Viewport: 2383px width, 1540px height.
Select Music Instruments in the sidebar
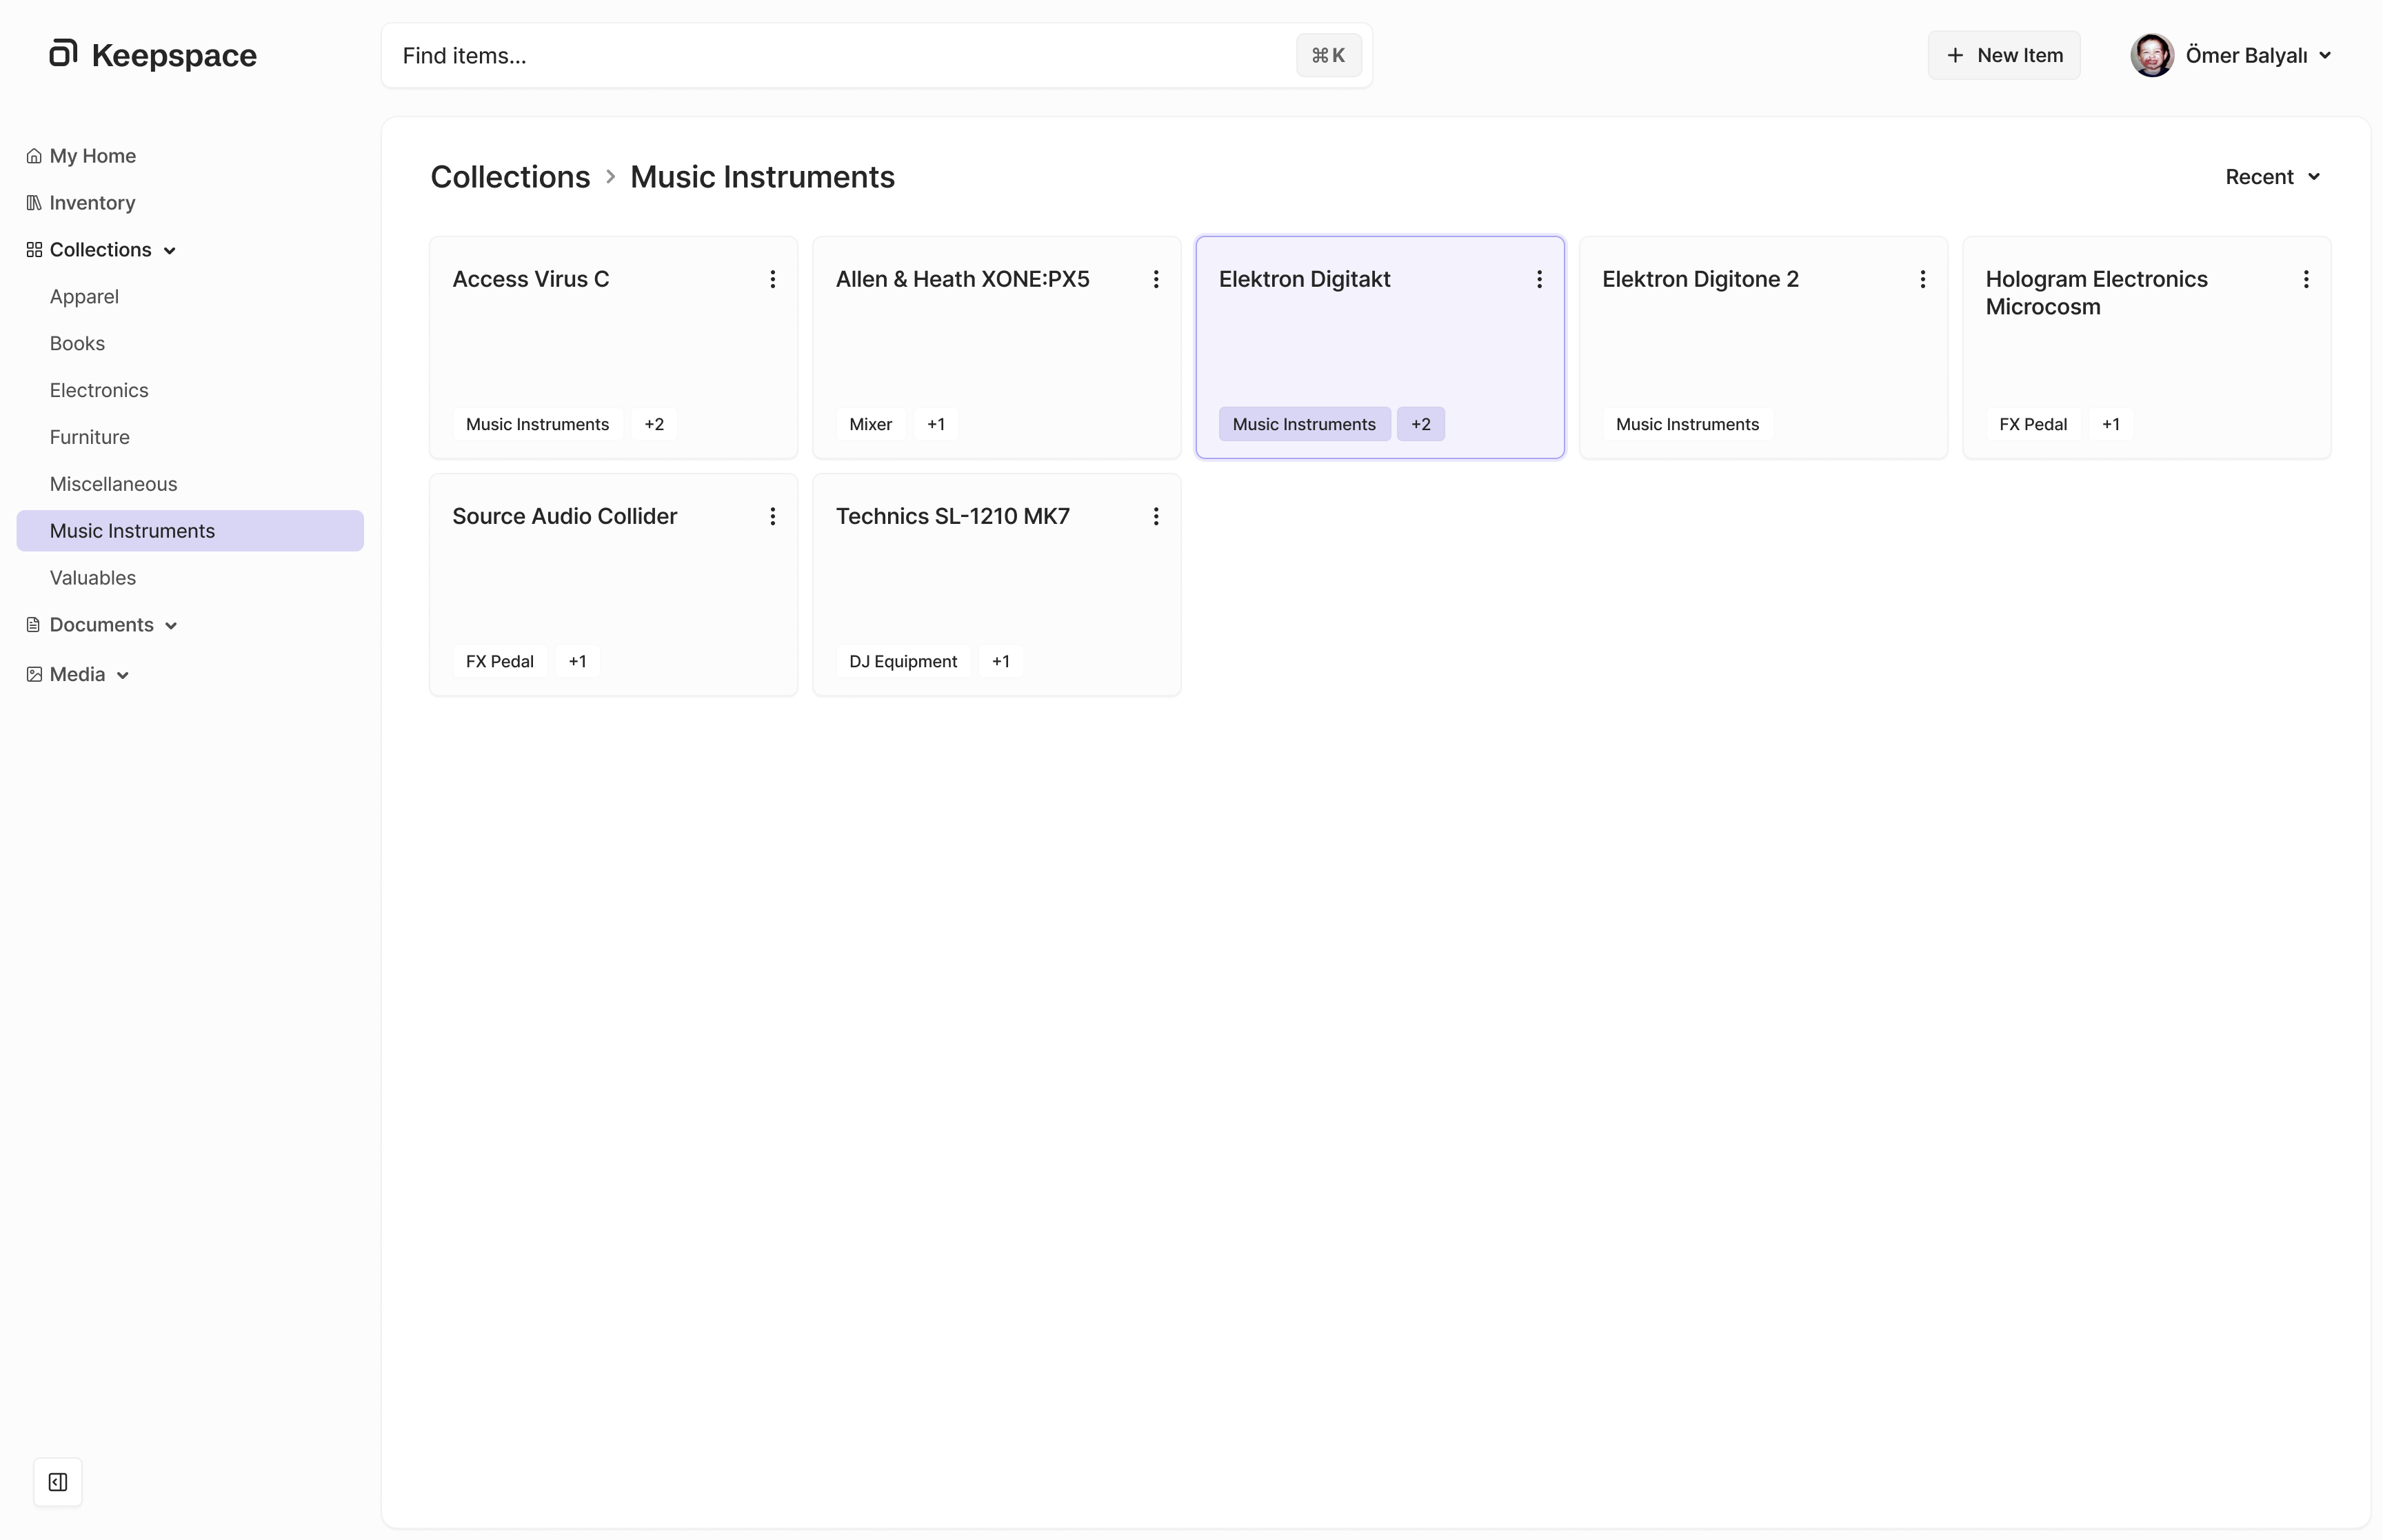[190, 531]
